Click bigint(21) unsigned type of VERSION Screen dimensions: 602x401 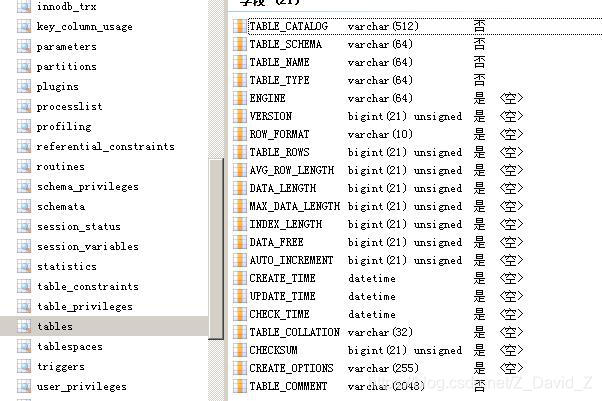pos(405,116)
